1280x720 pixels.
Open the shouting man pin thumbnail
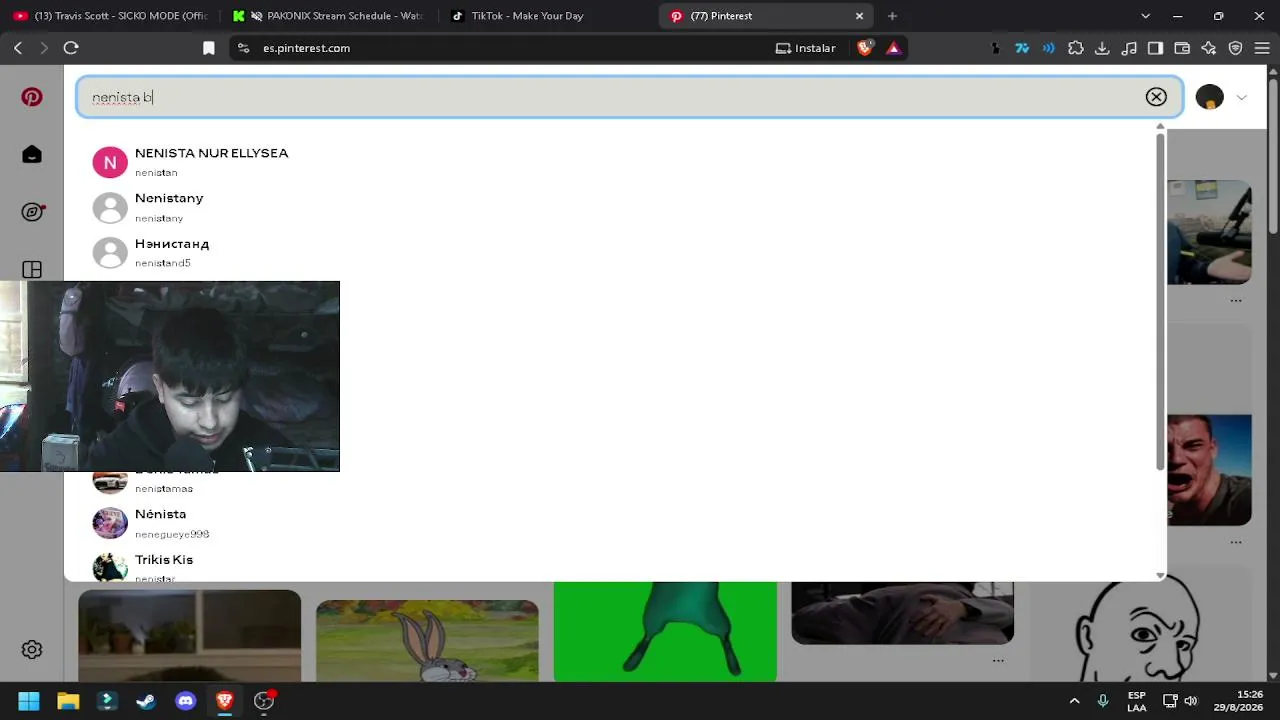click(1209, 470)
